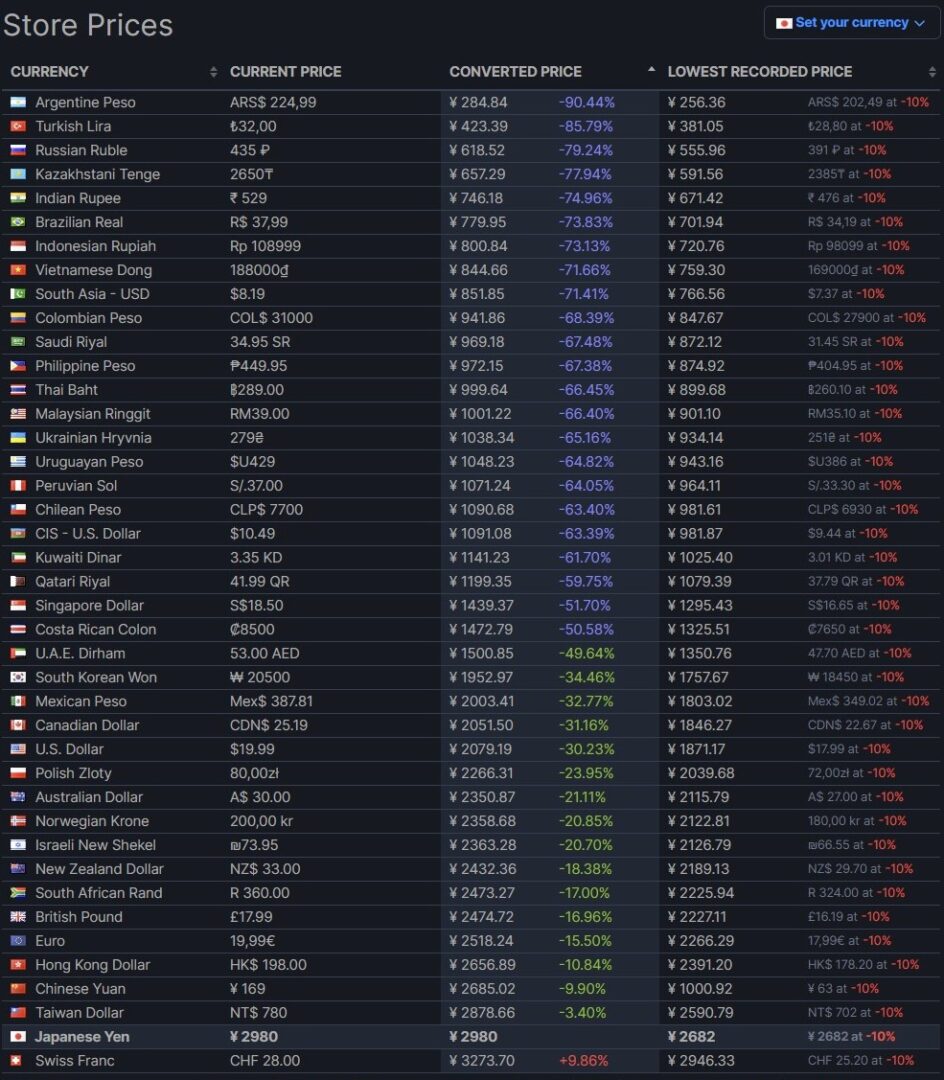Click the U.S. Dollar $19.99 current price cell
Screen dimensions: 944x1080
pos(252,749)
